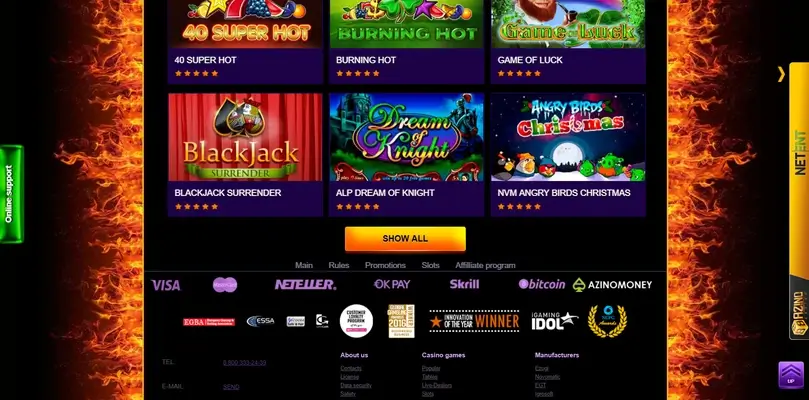Click the Neteller payment logo
Viewport: 809px width, 400px height.
(305, 284)
